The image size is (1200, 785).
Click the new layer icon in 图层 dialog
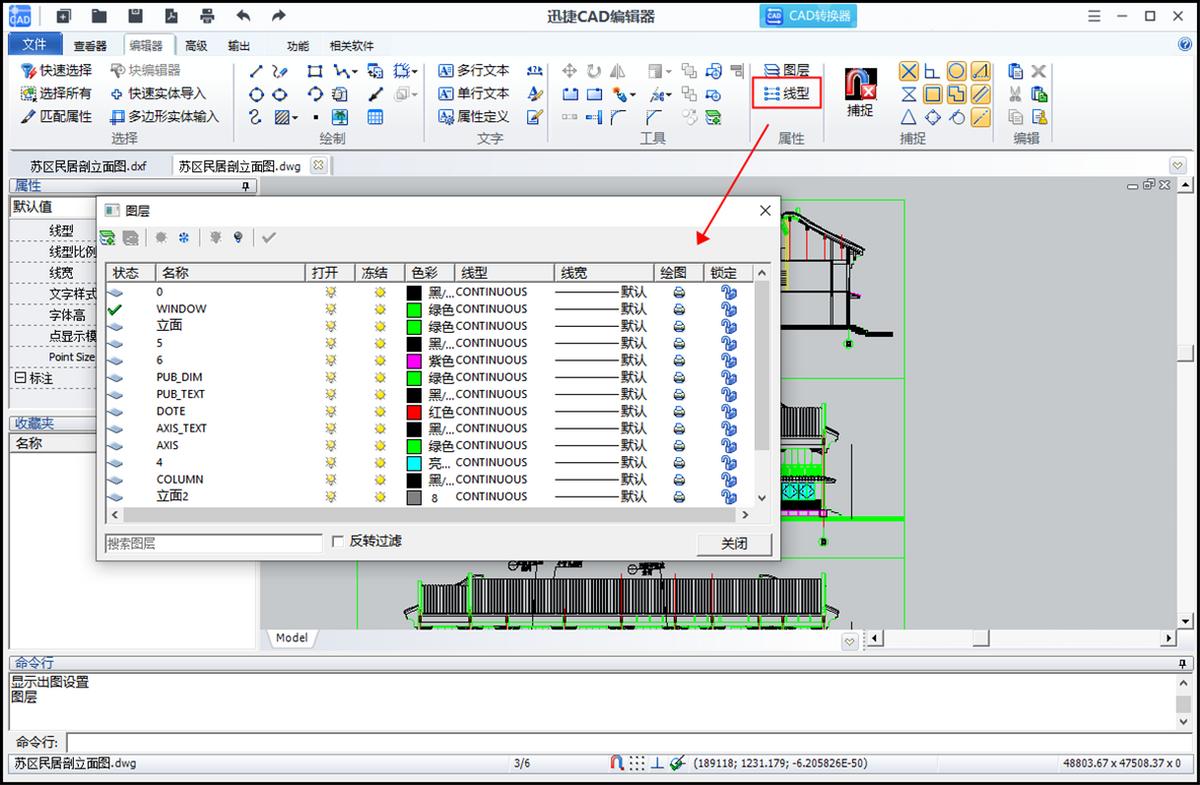pos(108,238)
